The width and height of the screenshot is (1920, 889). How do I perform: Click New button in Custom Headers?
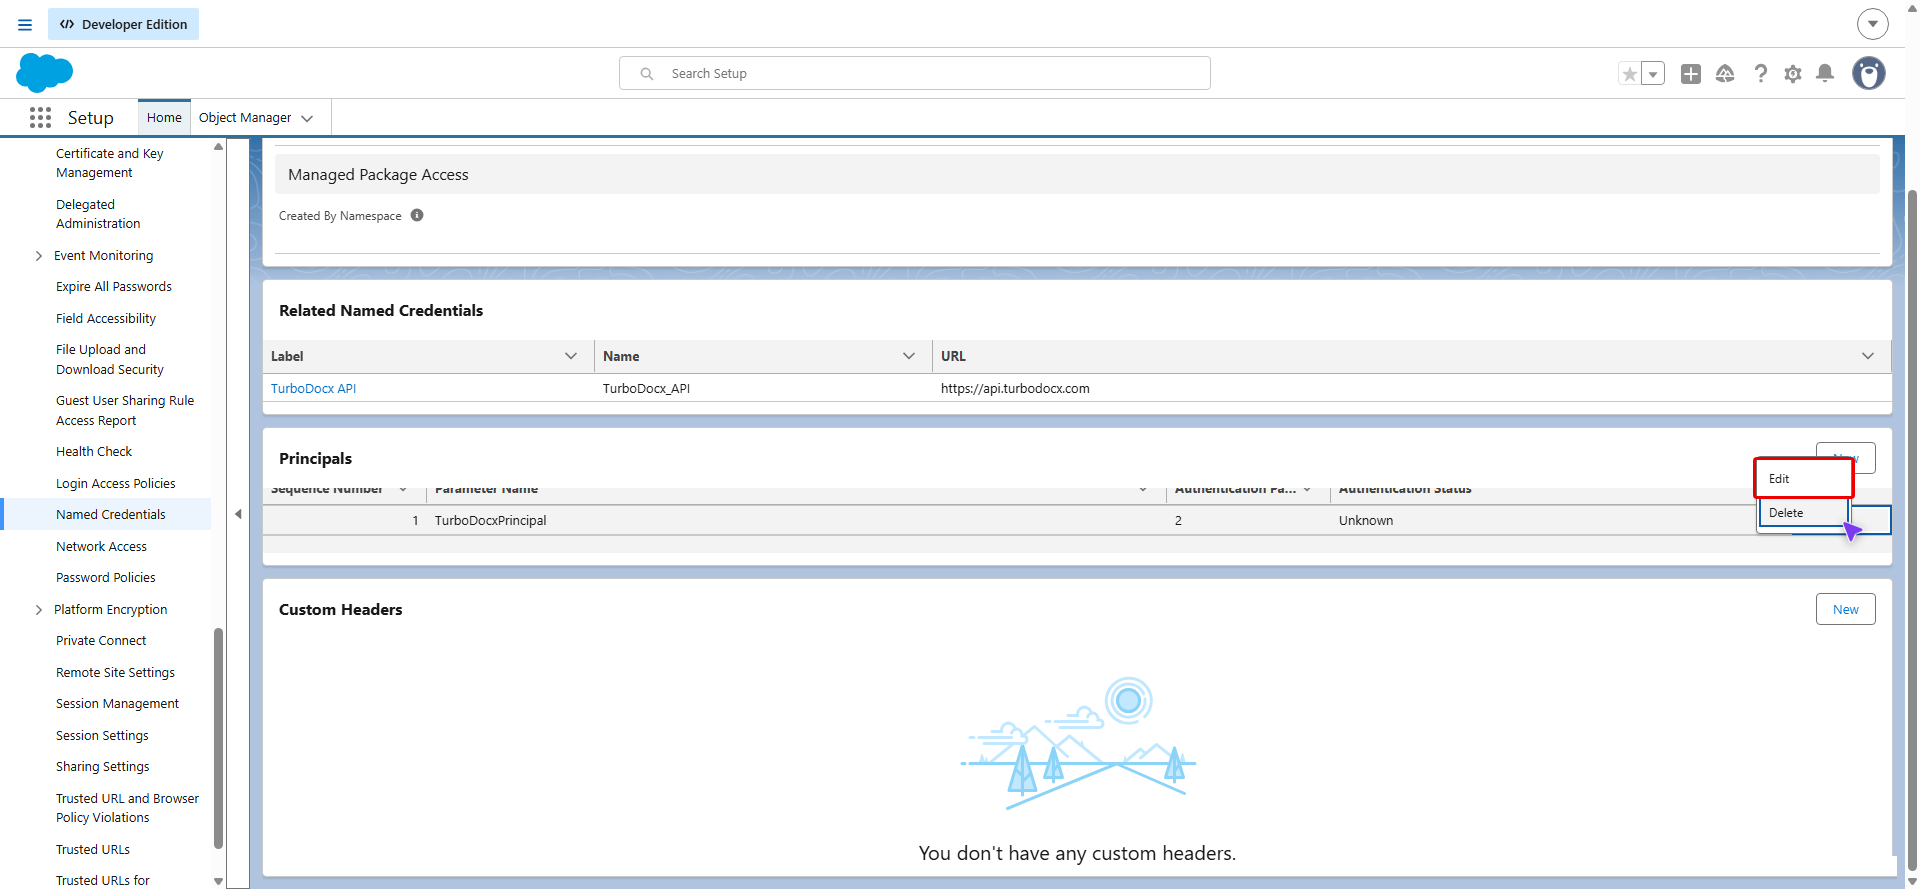[x=1845, y=609]
